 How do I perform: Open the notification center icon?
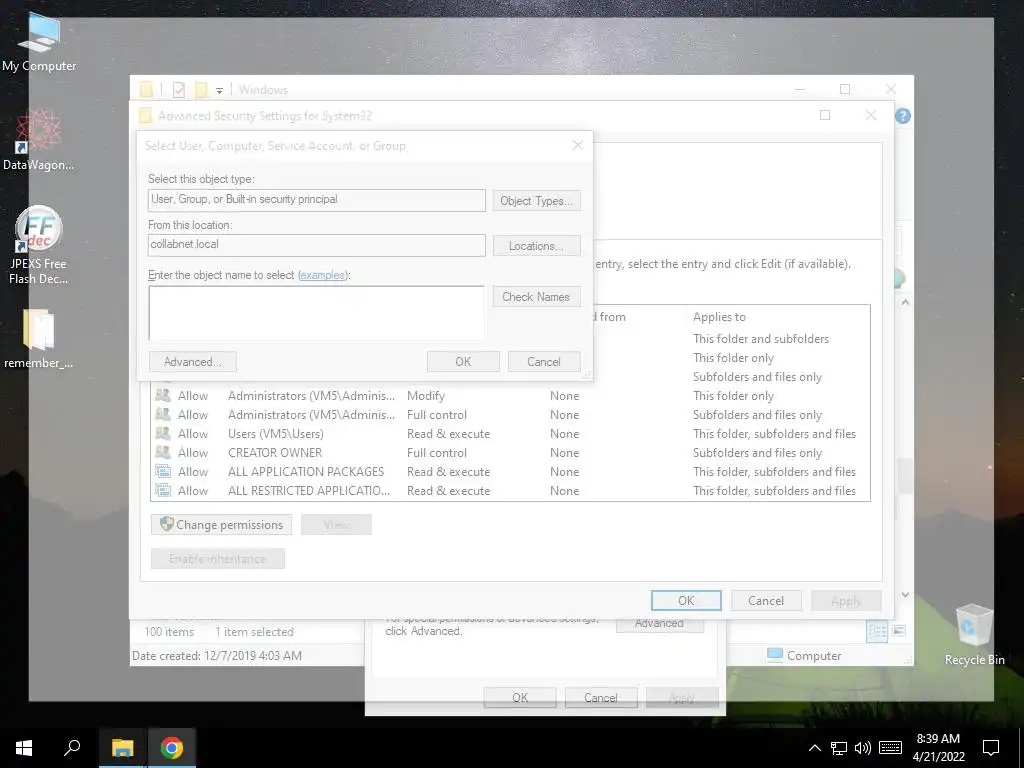pos(991,748)
